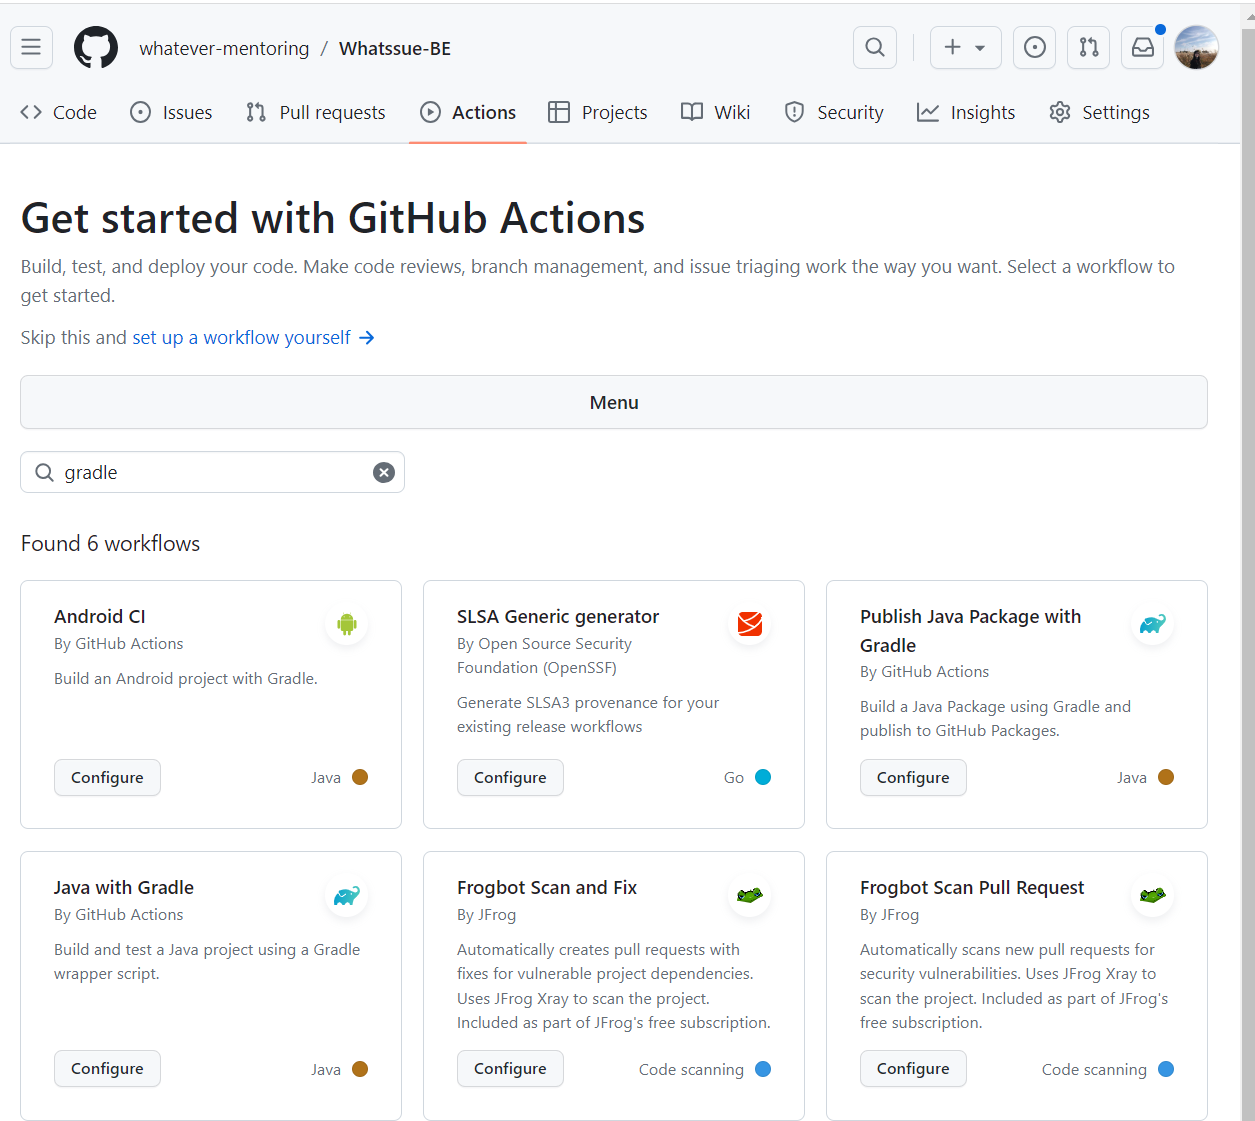
Task: Click the Frogbot Scan and Fix title
Action: pyautogui.click(x=547, y=887)
